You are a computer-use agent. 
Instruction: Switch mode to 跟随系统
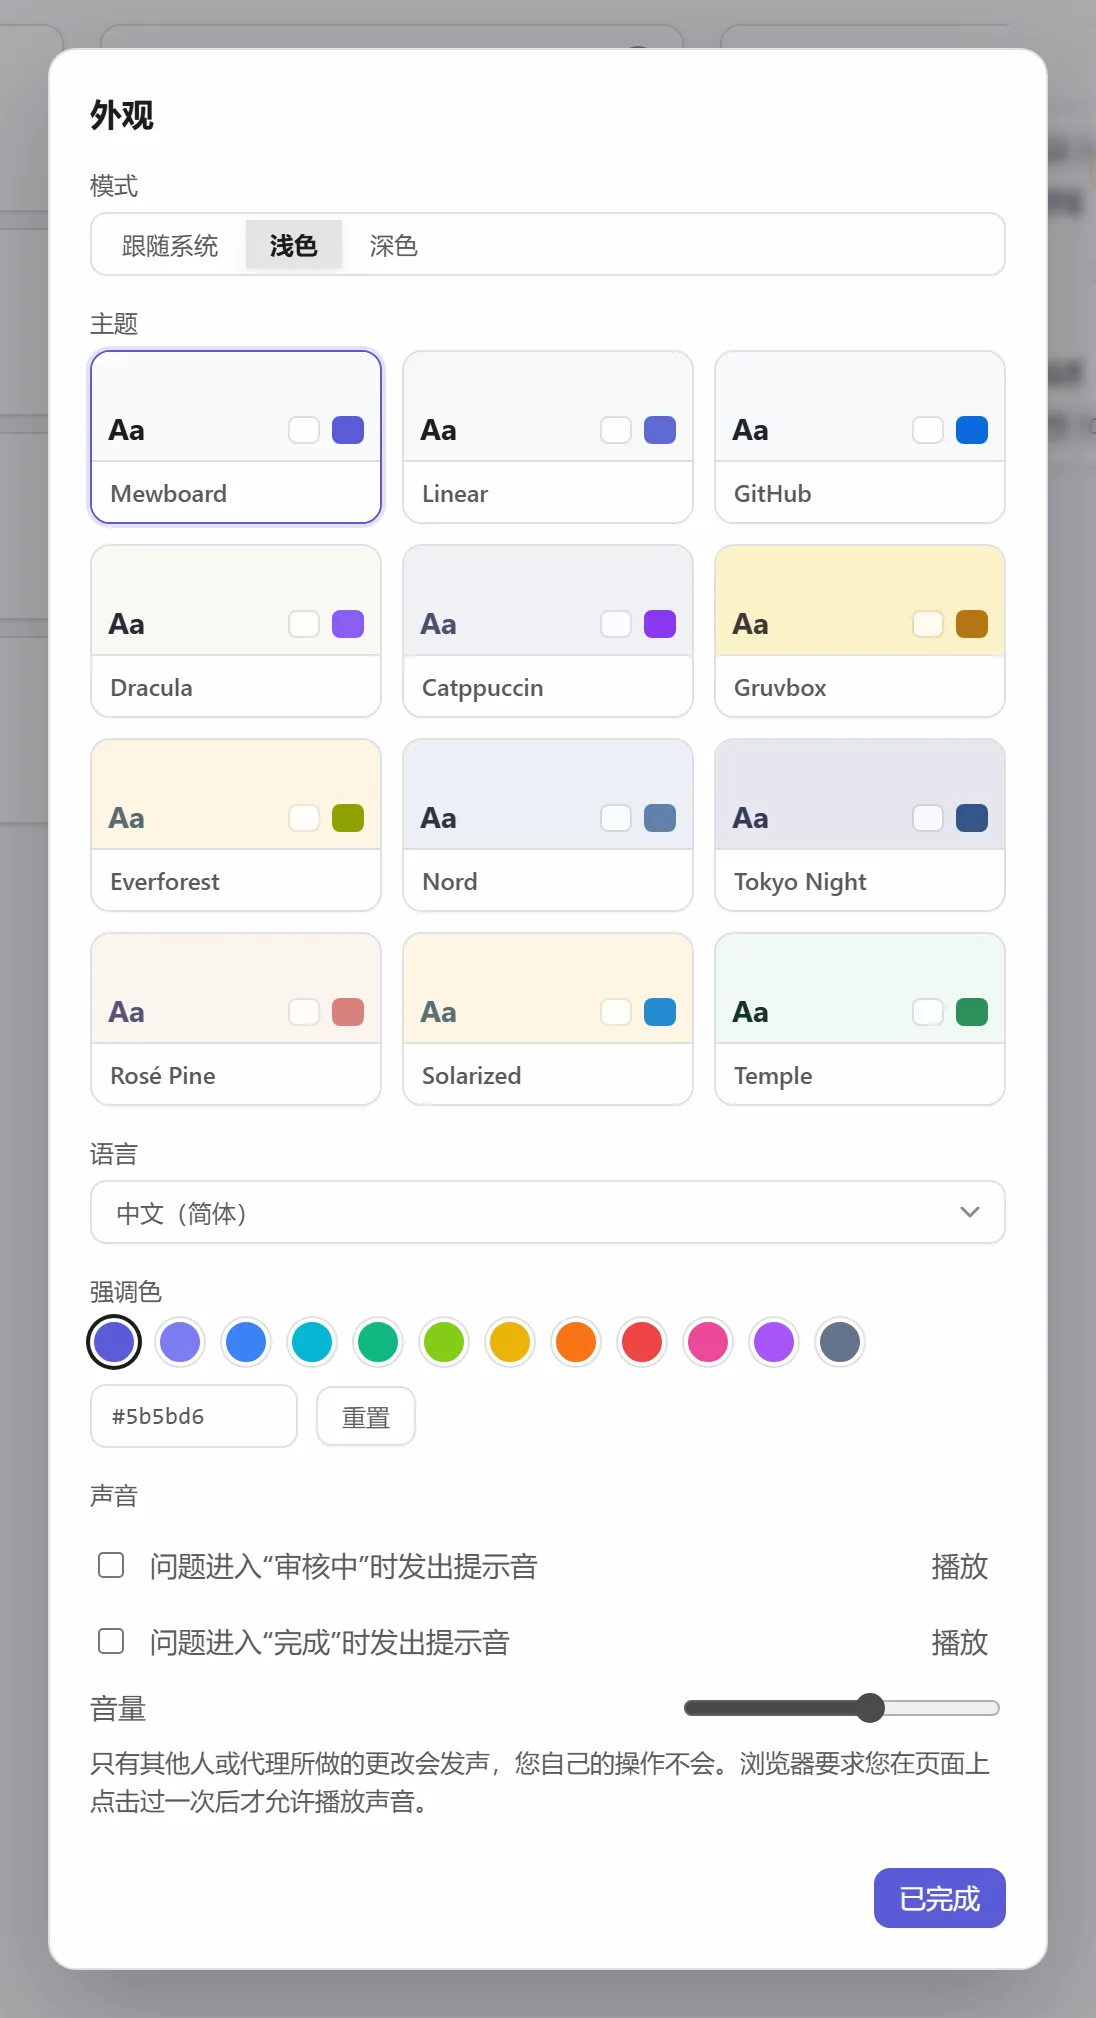pyautogui.click(x=170, y=245)
